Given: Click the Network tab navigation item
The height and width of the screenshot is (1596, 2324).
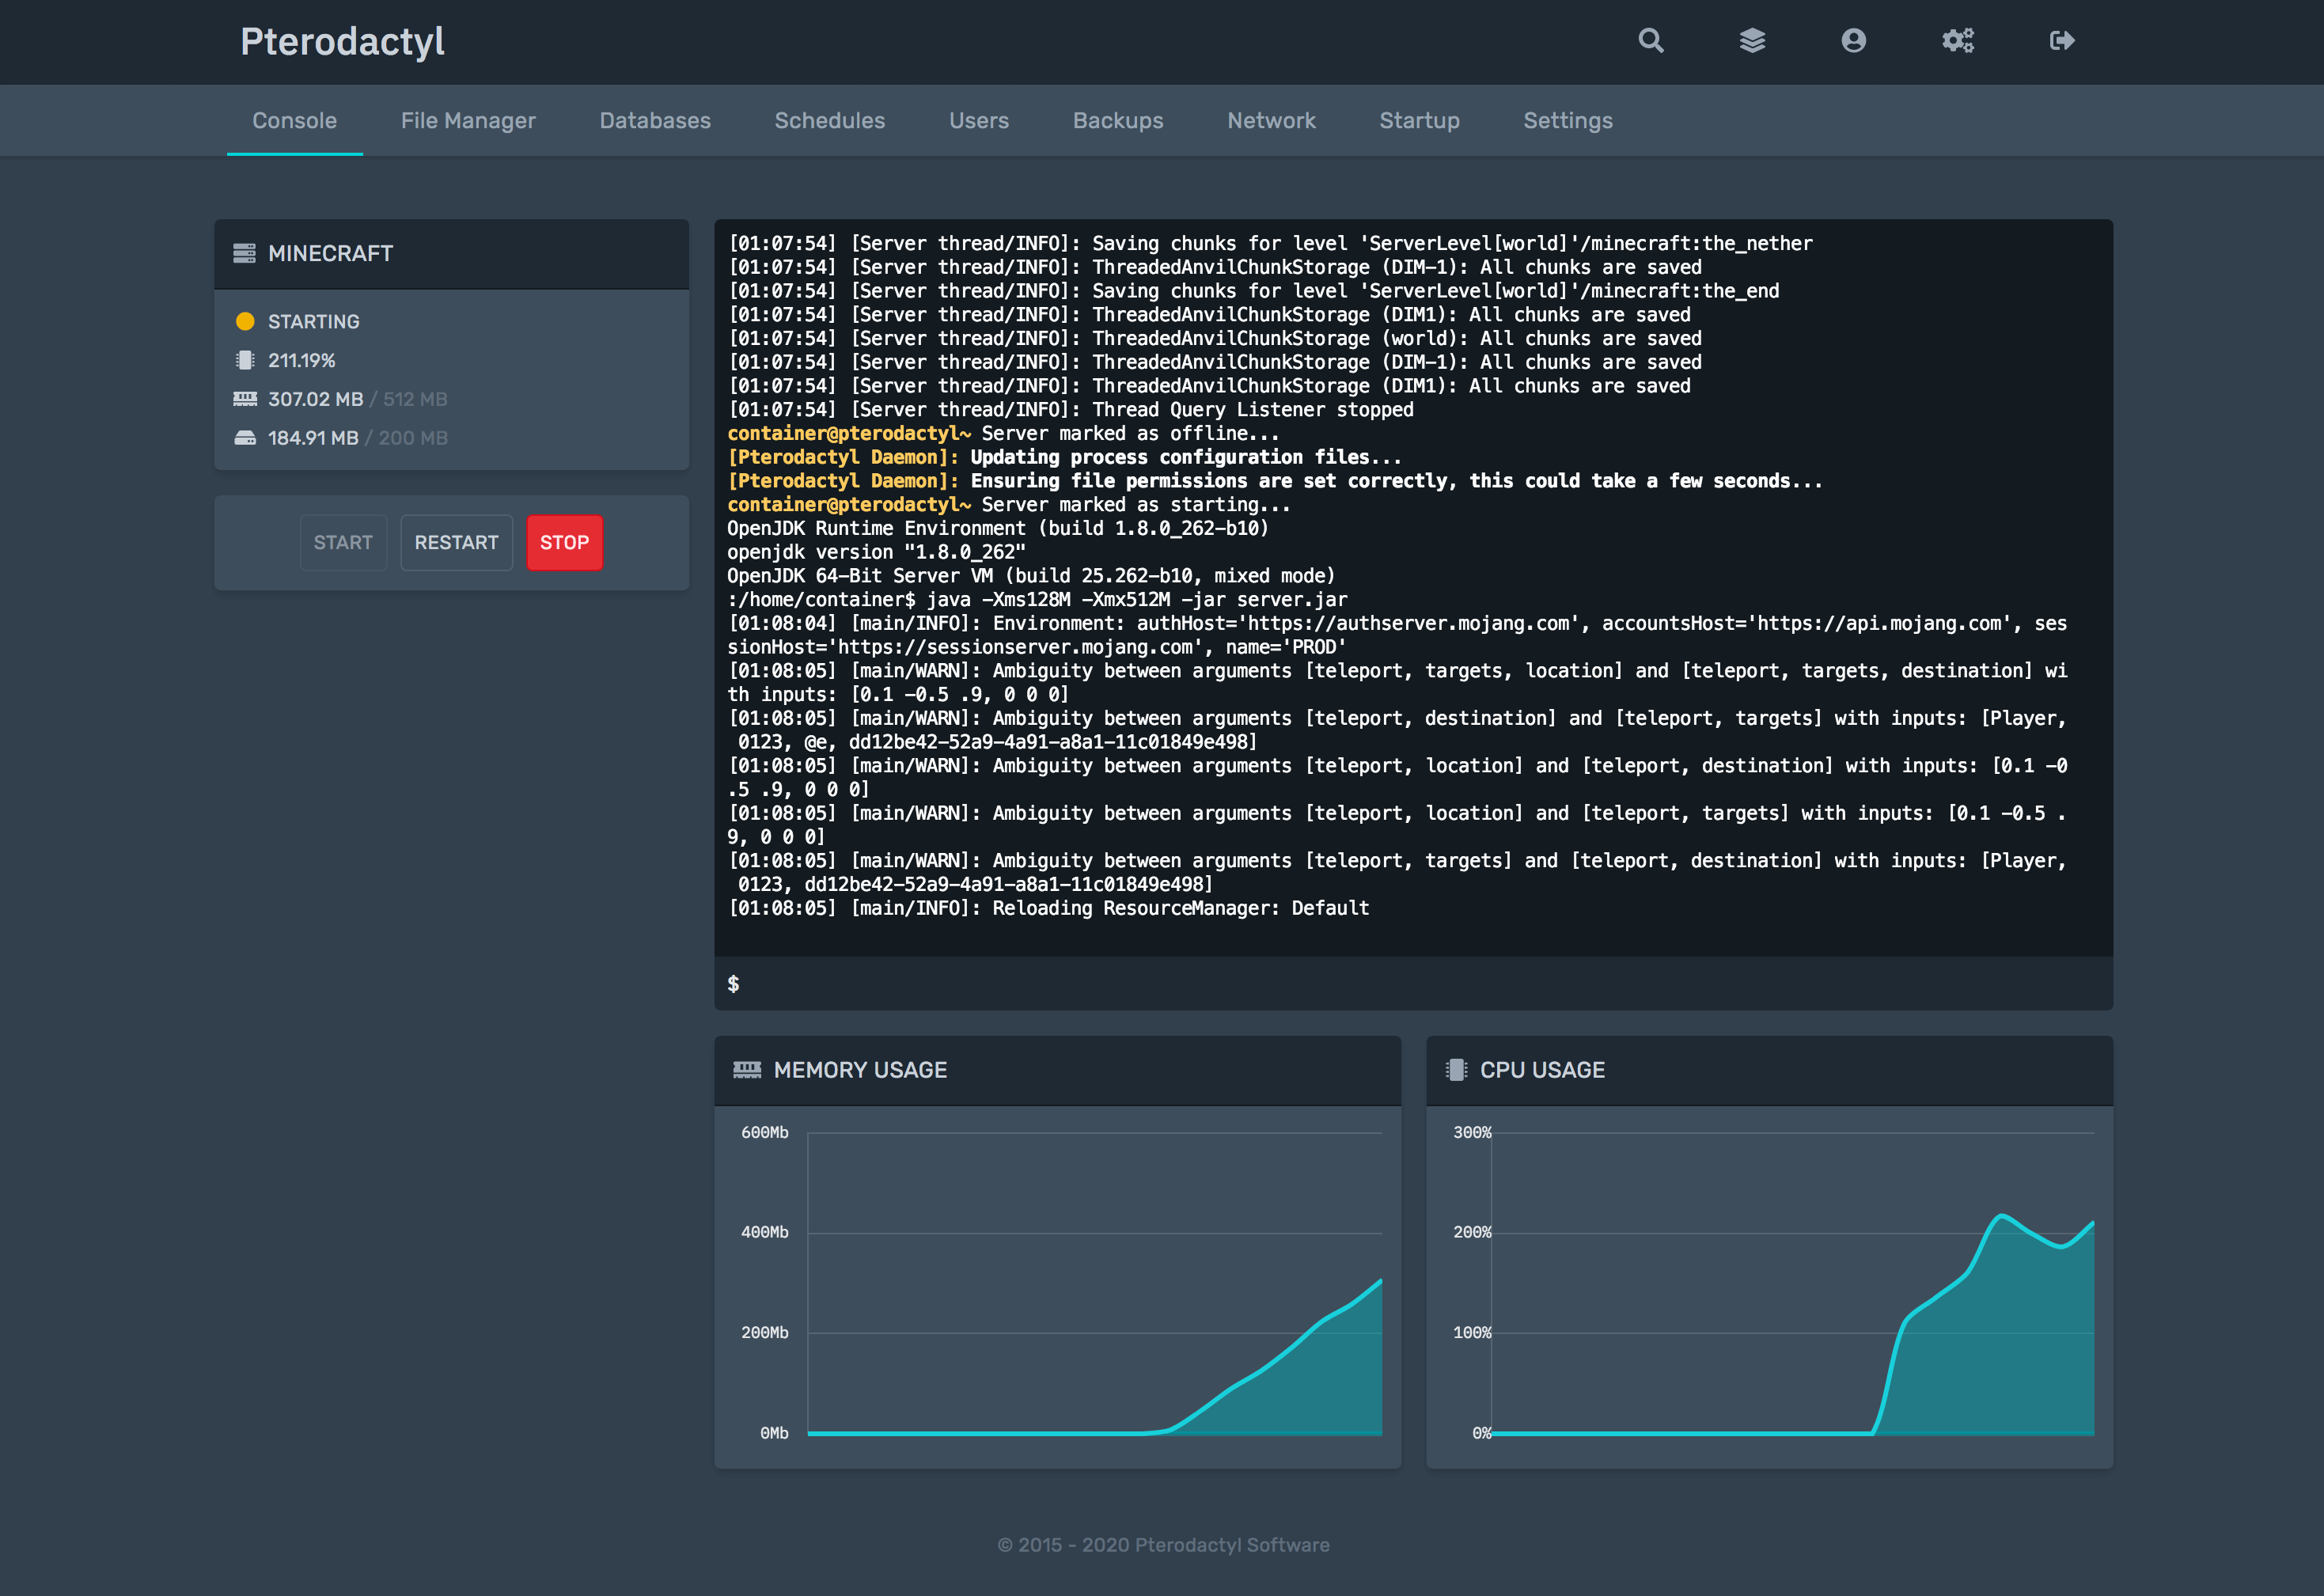Looking at the screenshot, I should (x=1272, y=120).
